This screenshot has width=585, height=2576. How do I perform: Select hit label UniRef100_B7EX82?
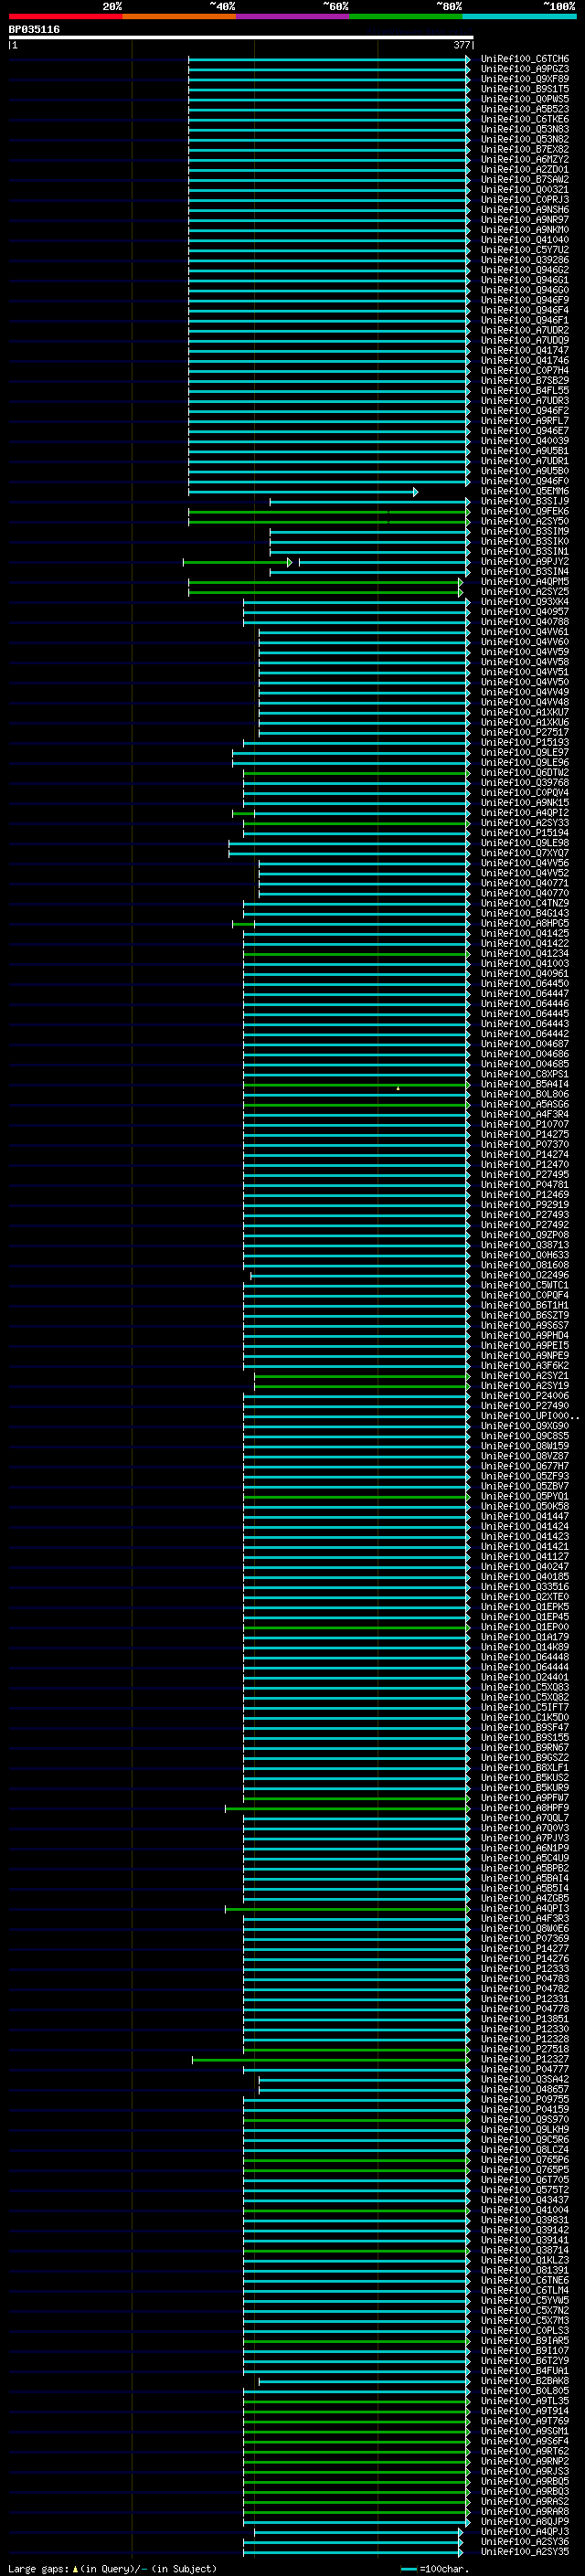coord(524,149)
